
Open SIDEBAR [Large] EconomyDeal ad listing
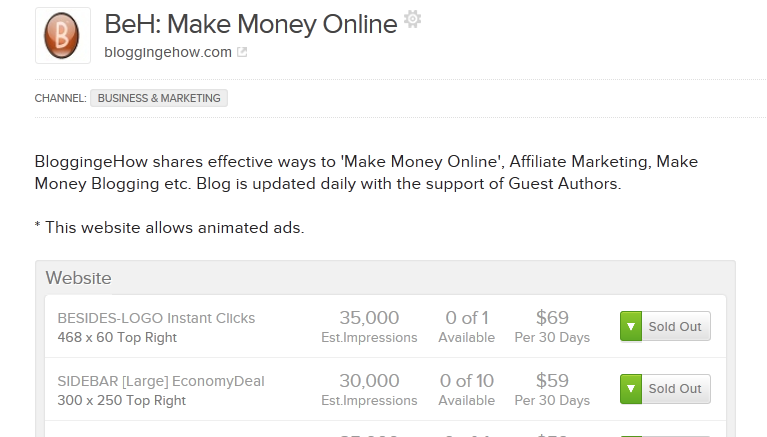[160, 381]
